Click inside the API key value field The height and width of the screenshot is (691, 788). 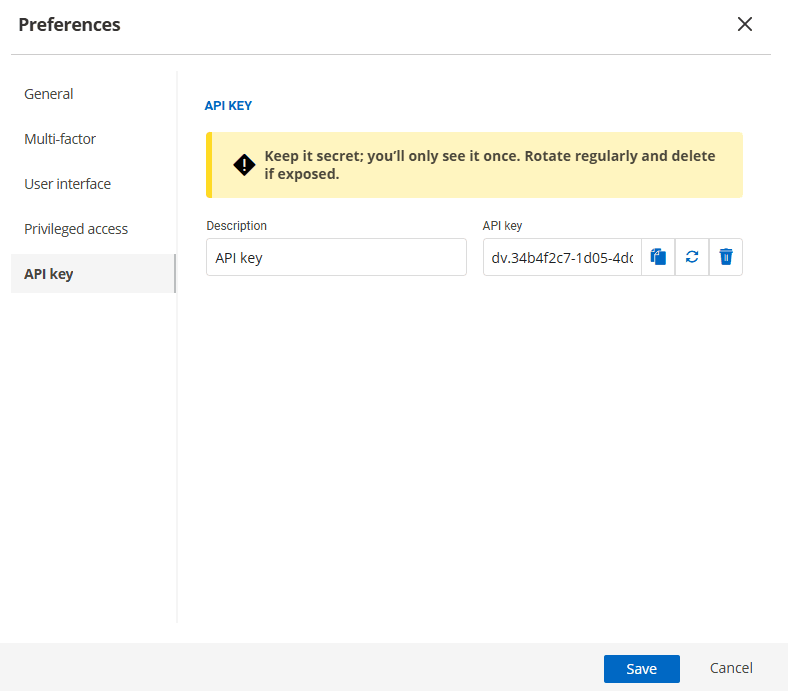pyautogui.click(x=562, y=257)
